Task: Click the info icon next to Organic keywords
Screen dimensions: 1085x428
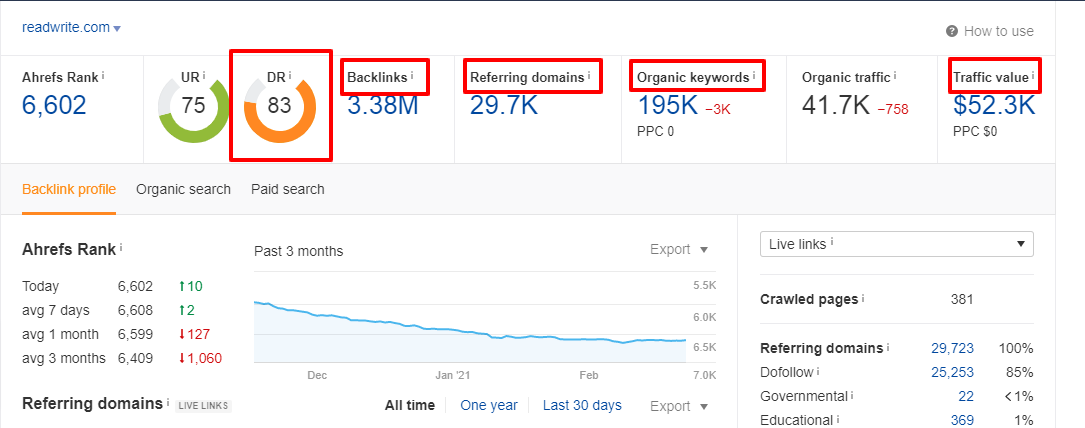Action: point(753,76)
